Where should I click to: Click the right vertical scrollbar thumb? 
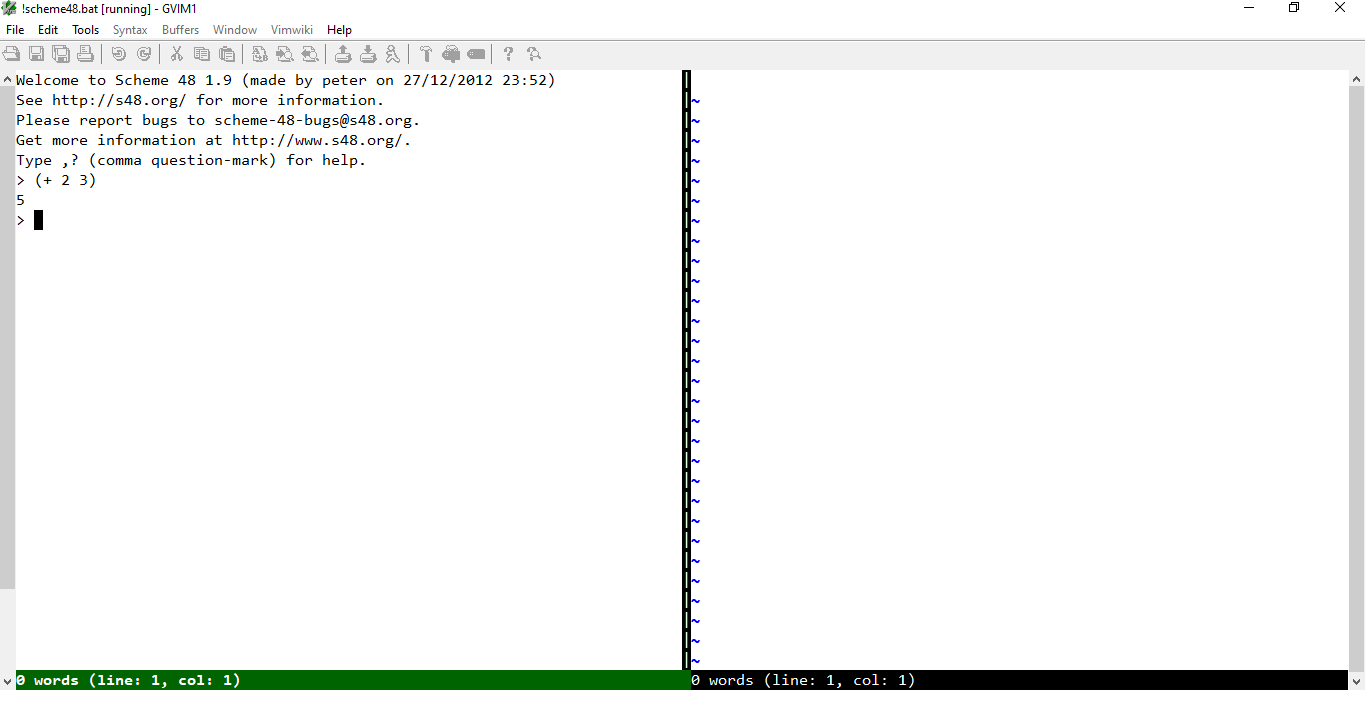coord(1357,380)
